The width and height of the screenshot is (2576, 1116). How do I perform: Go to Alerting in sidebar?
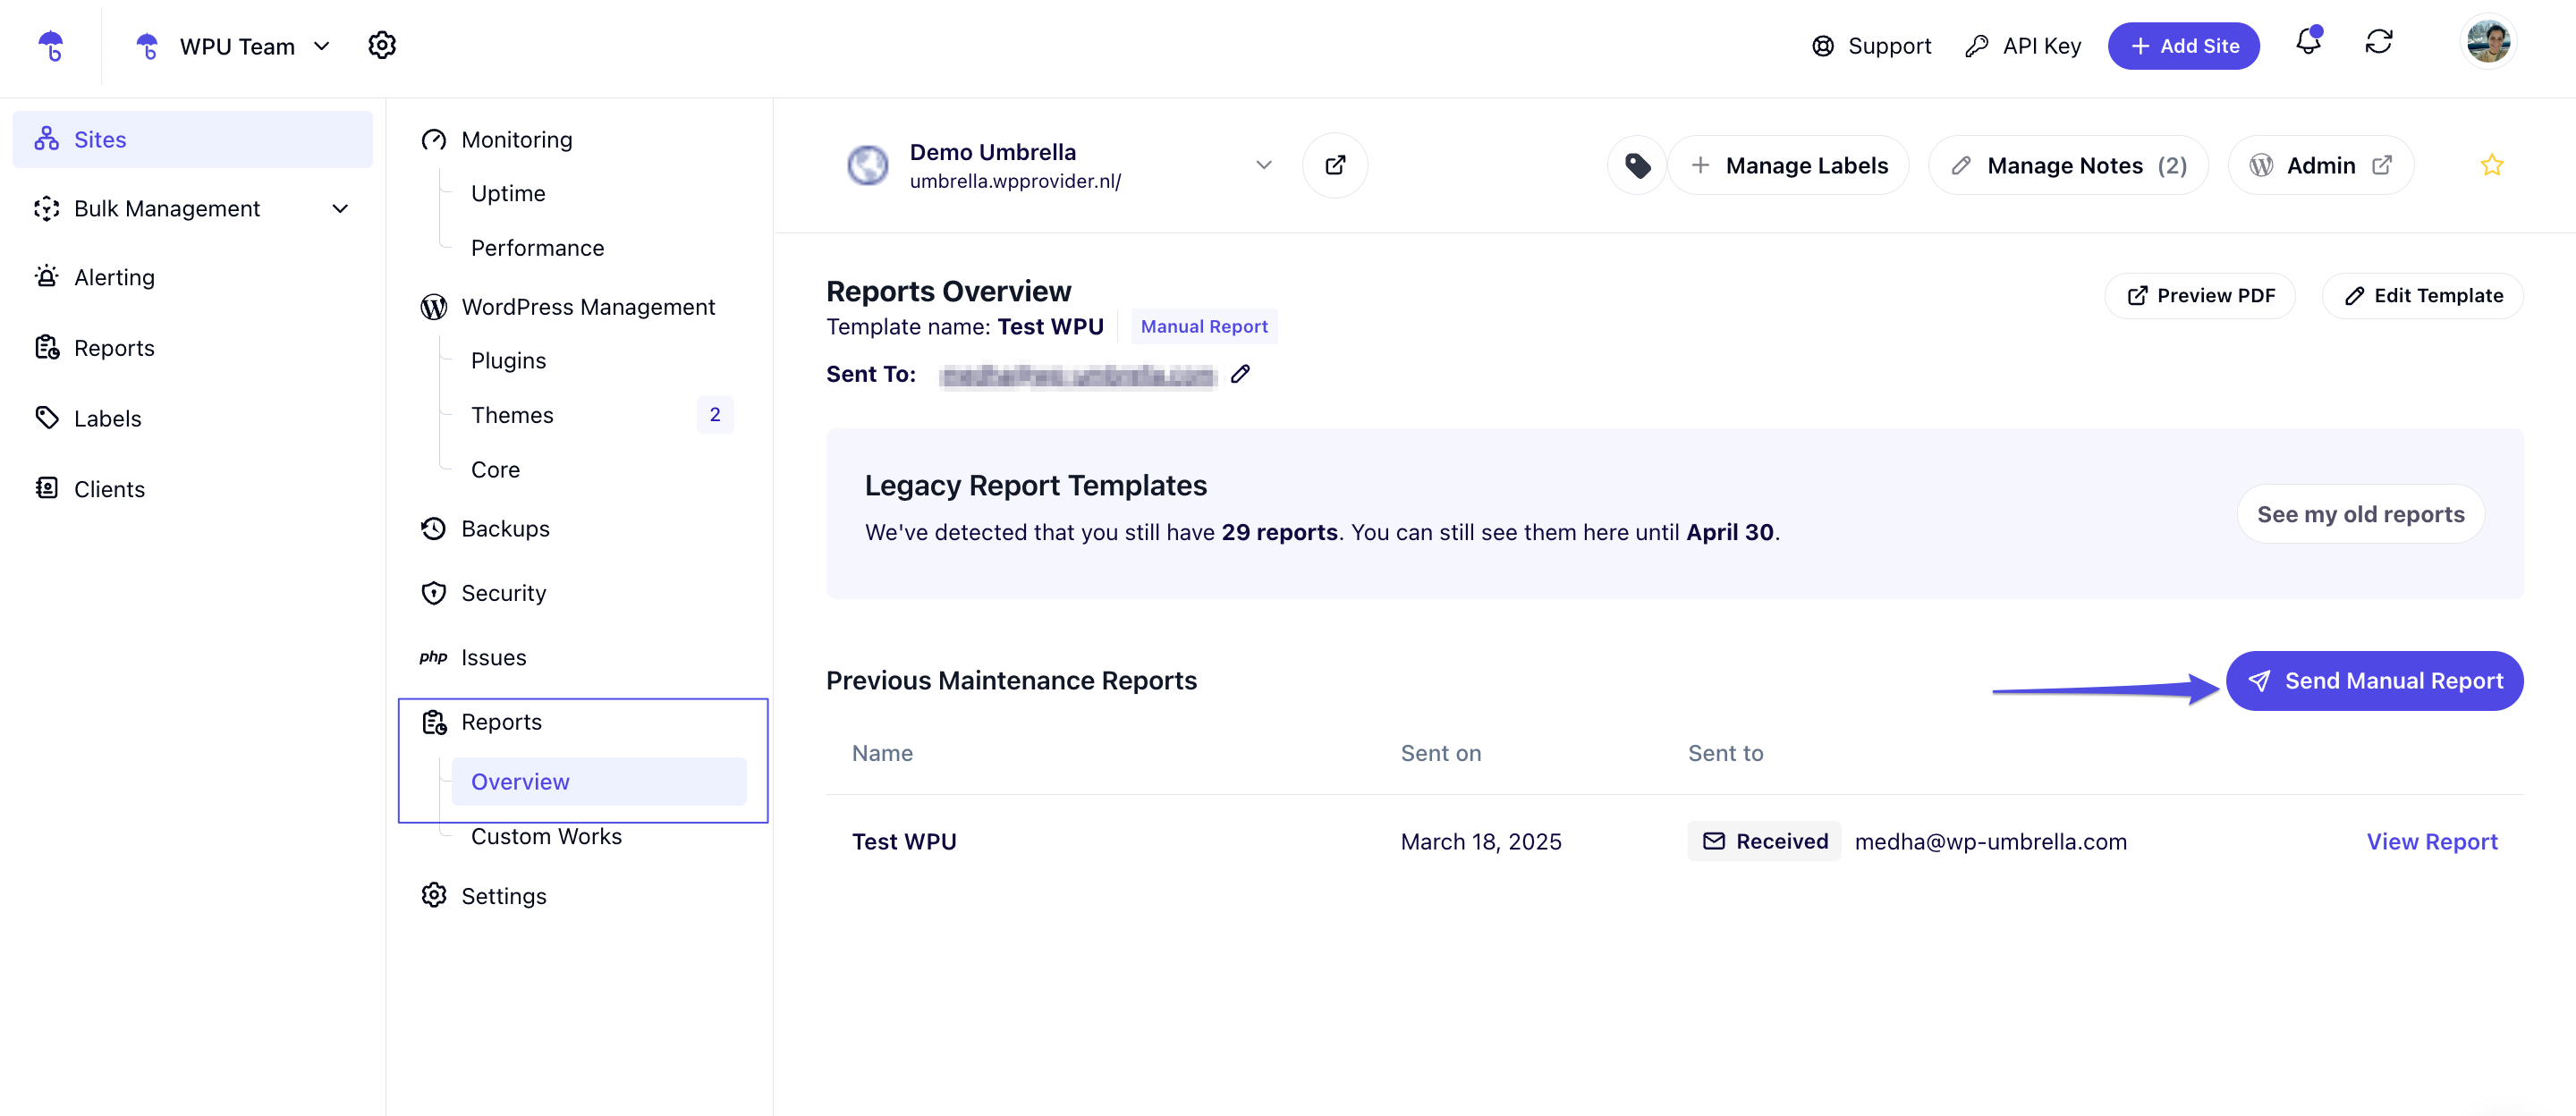pos(114,277)
